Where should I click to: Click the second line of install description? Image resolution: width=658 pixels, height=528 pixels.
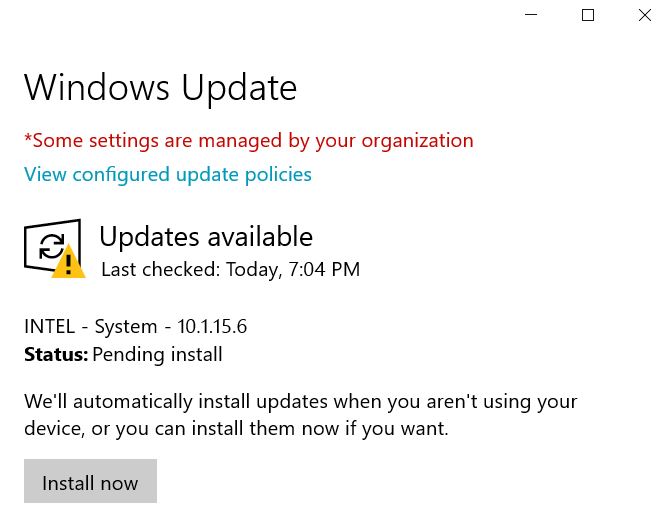coord(236,429)
